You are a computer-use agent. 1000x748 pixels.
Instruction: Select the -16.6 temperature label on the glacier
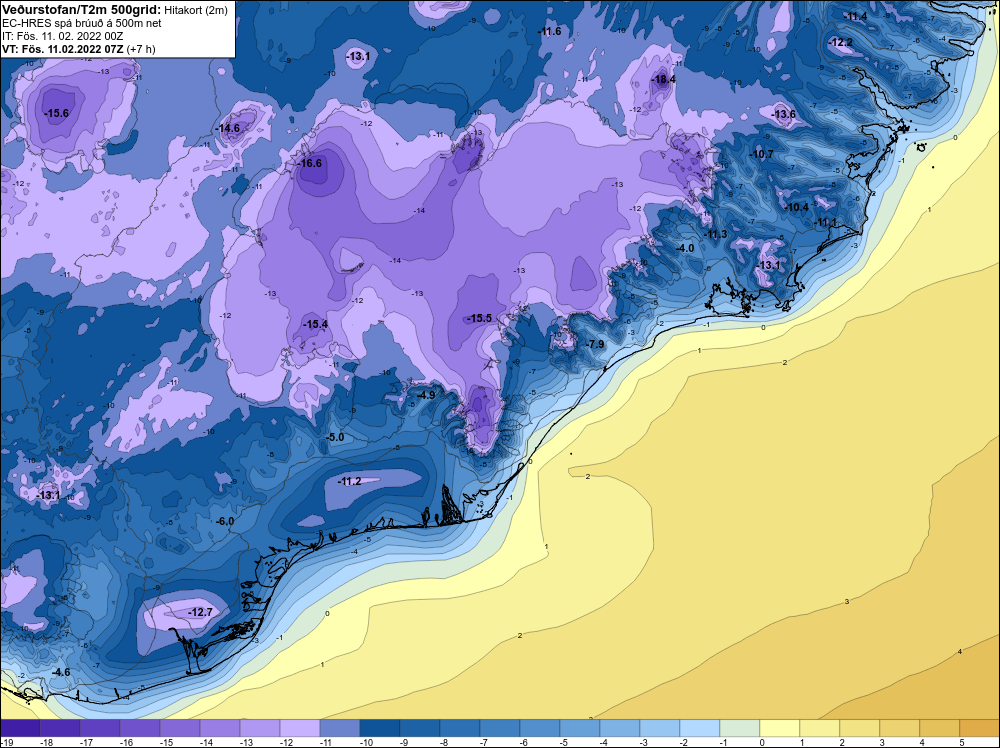pos(309,163)
